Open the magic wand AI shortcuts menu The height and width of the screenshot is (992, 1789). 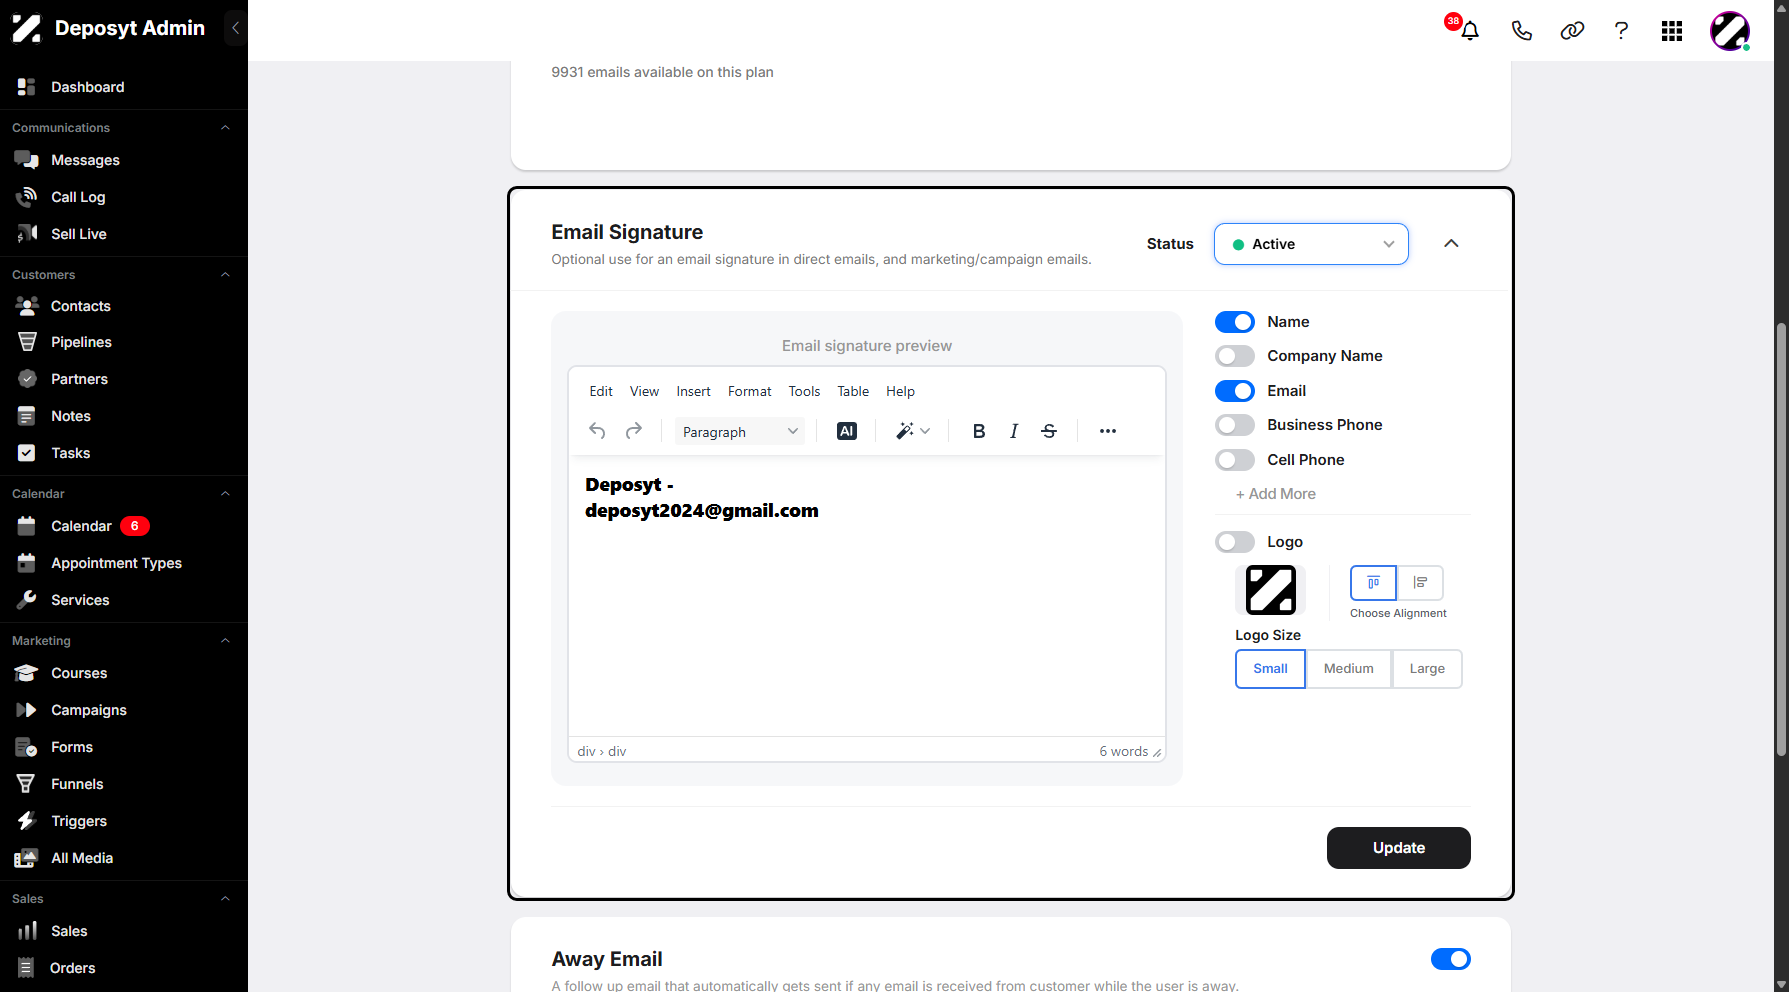[913, 431]
